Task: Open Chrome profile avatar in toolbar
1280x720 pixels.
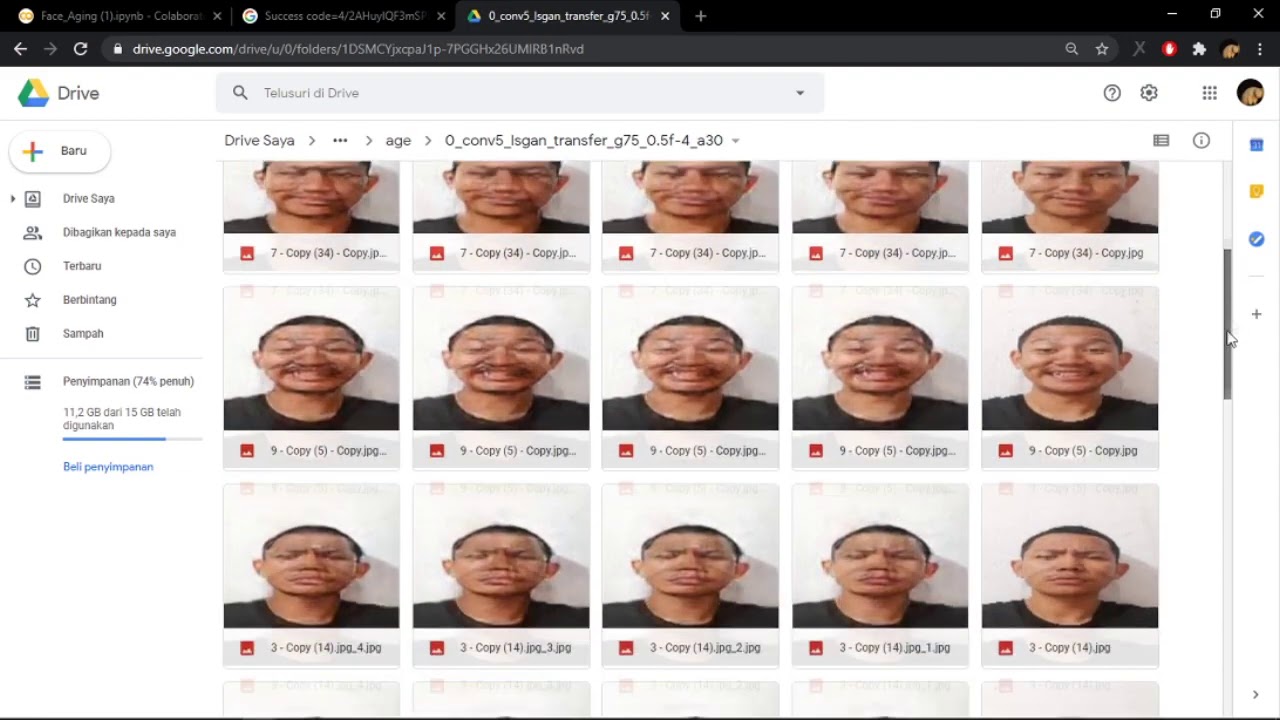Action: (x=1231, y=48)
